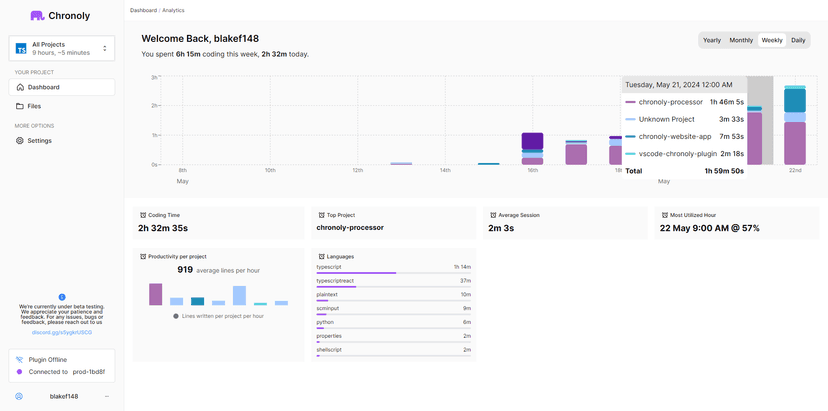Click the Total 1h 59m 50s tooltip row
828x411 pixels.
[x=684, y=171]
